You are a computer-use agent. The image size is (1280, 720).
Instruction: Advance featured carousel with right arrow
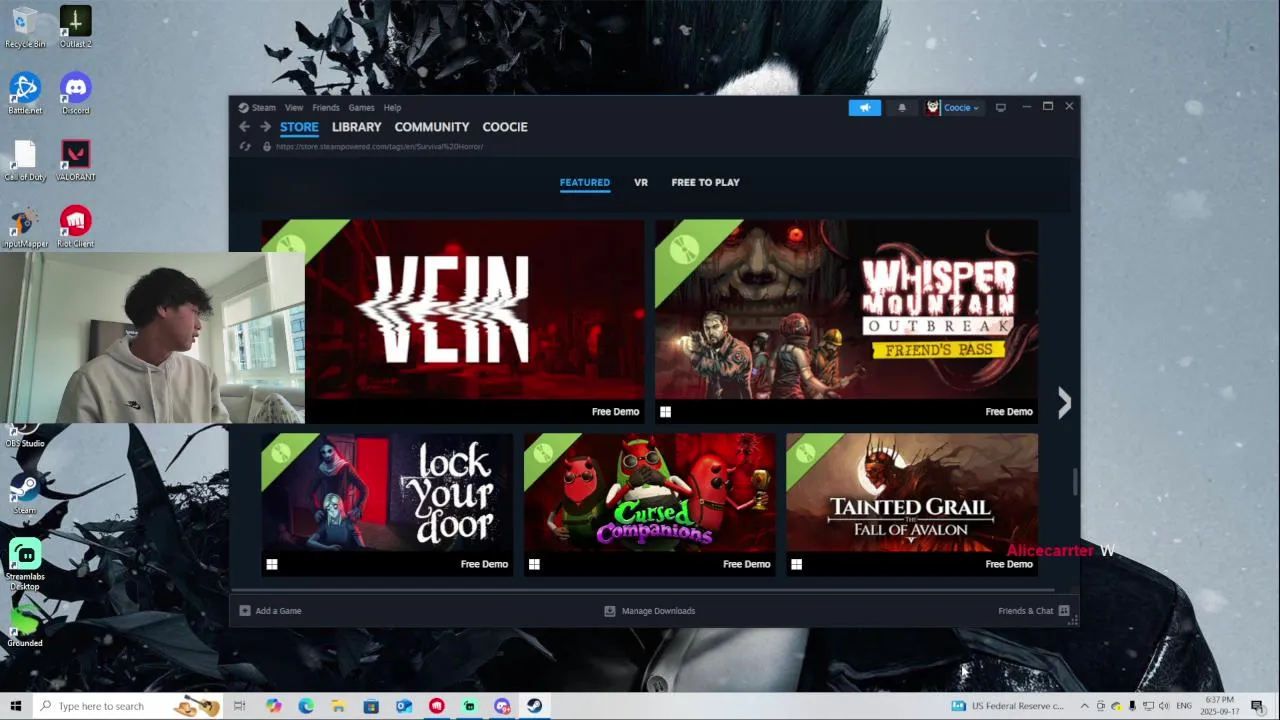(x=1064, y=403)
